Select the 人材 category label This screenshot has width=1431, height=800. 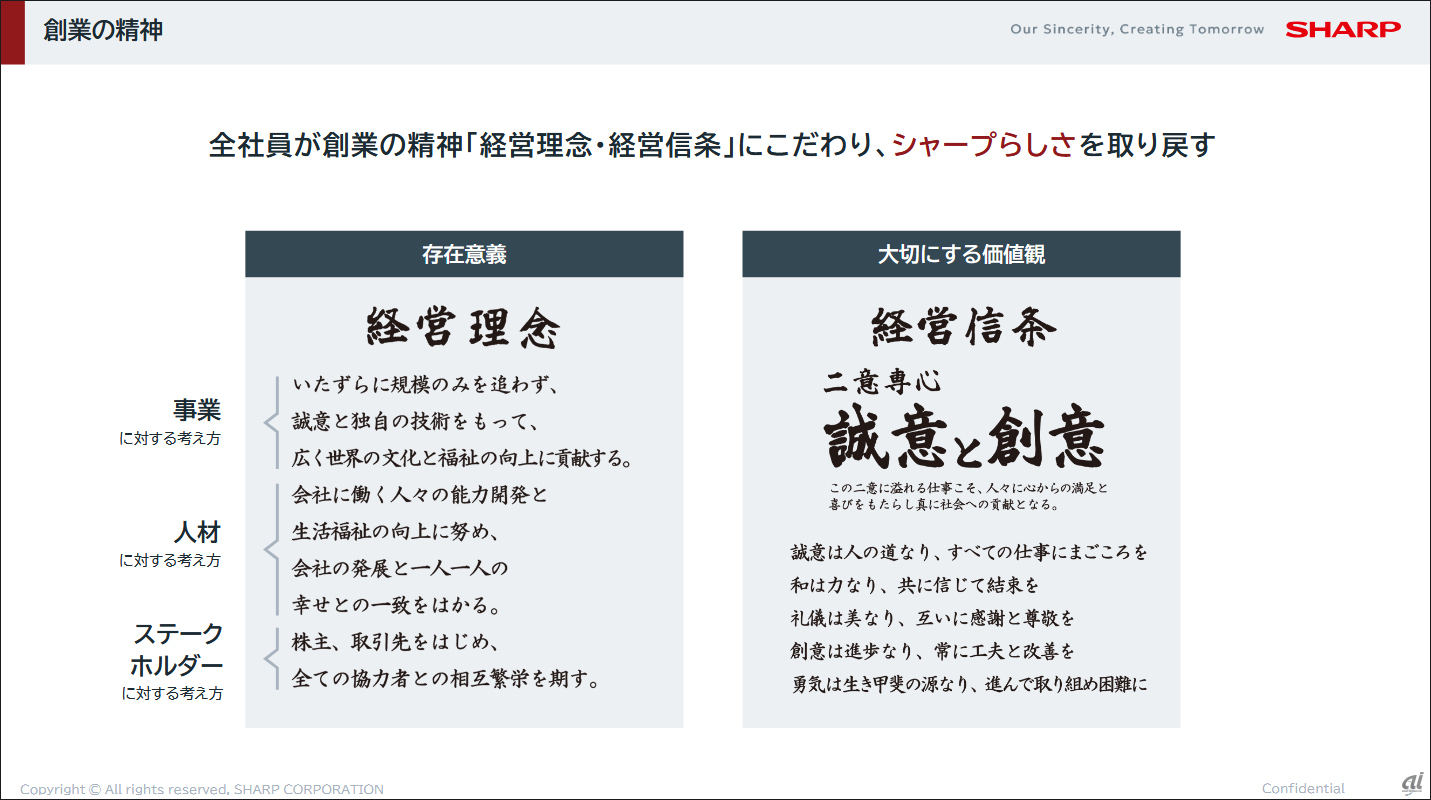(x=196, y=533)
